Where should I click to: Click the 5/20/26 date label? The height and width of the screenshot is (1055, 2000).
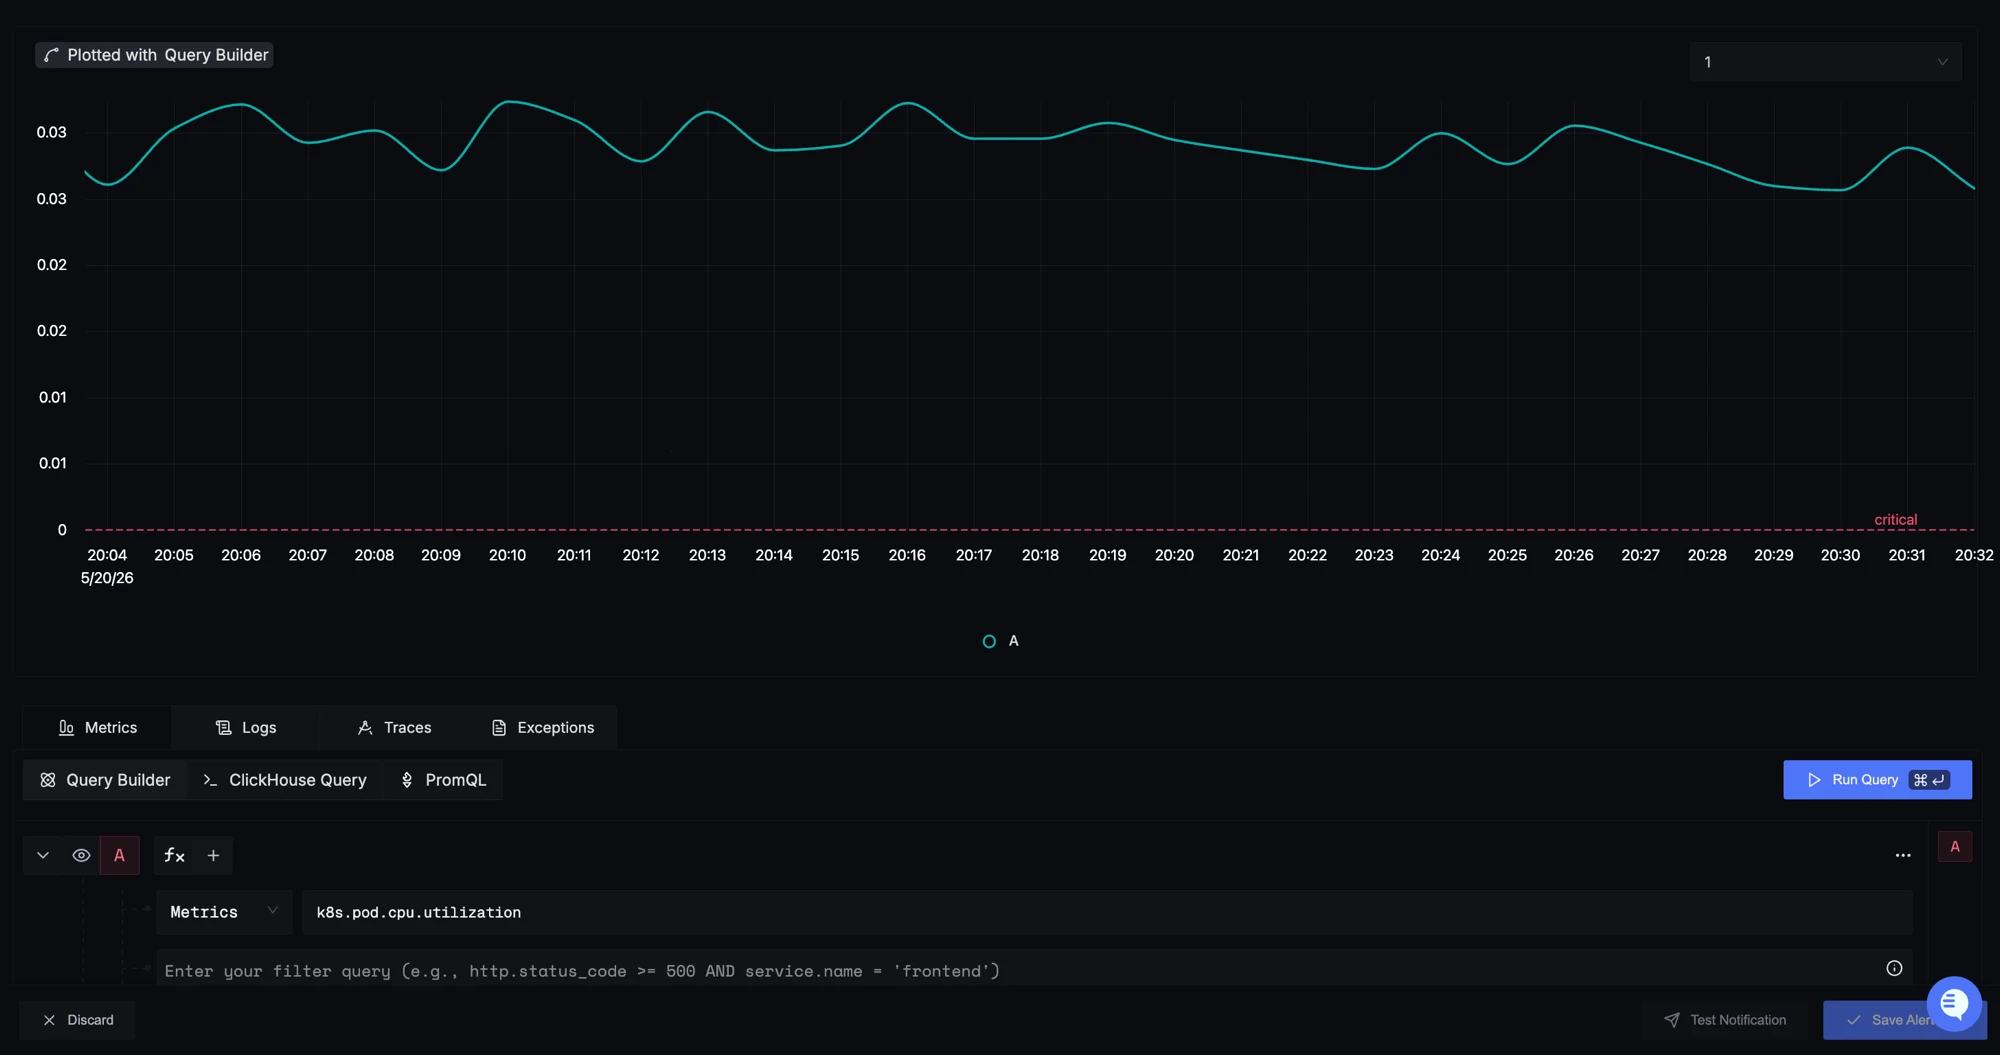107,578
